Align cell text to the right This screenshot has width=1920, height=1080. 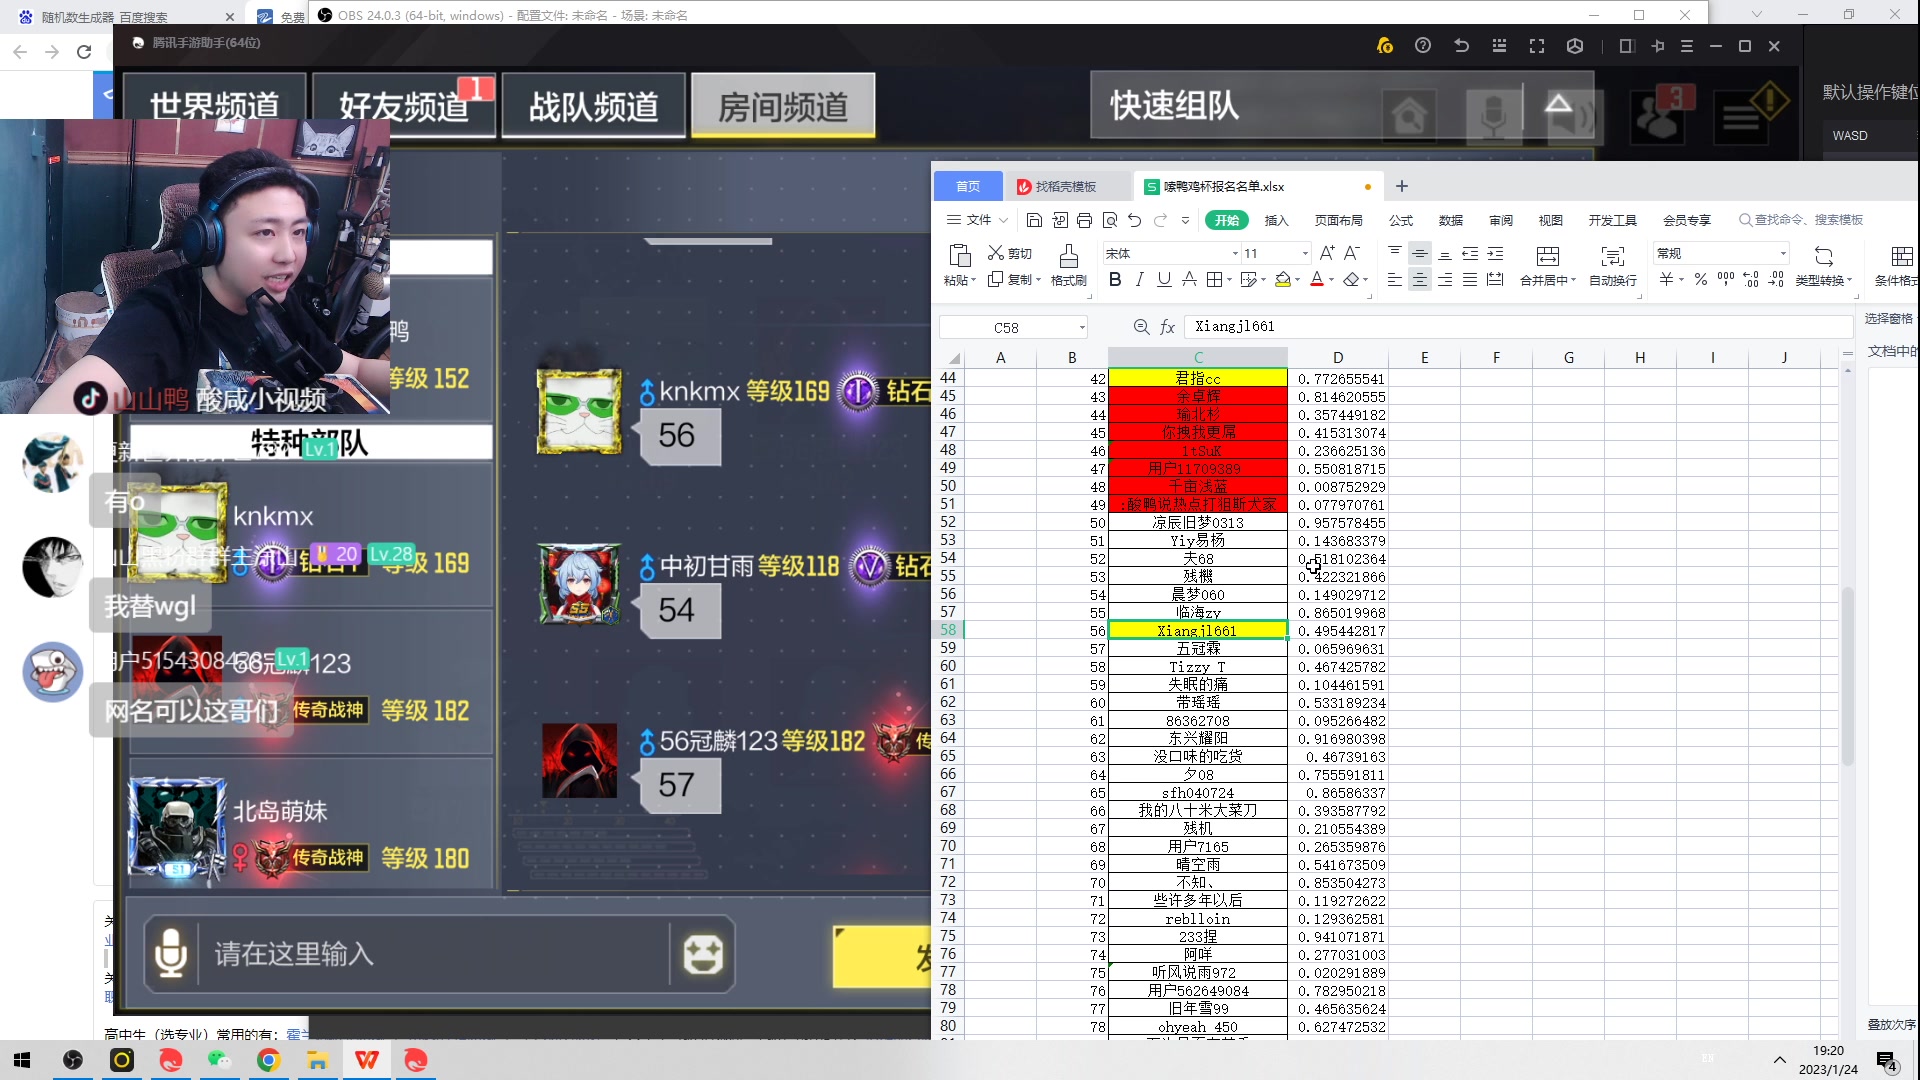click(x=1445, y=280)
